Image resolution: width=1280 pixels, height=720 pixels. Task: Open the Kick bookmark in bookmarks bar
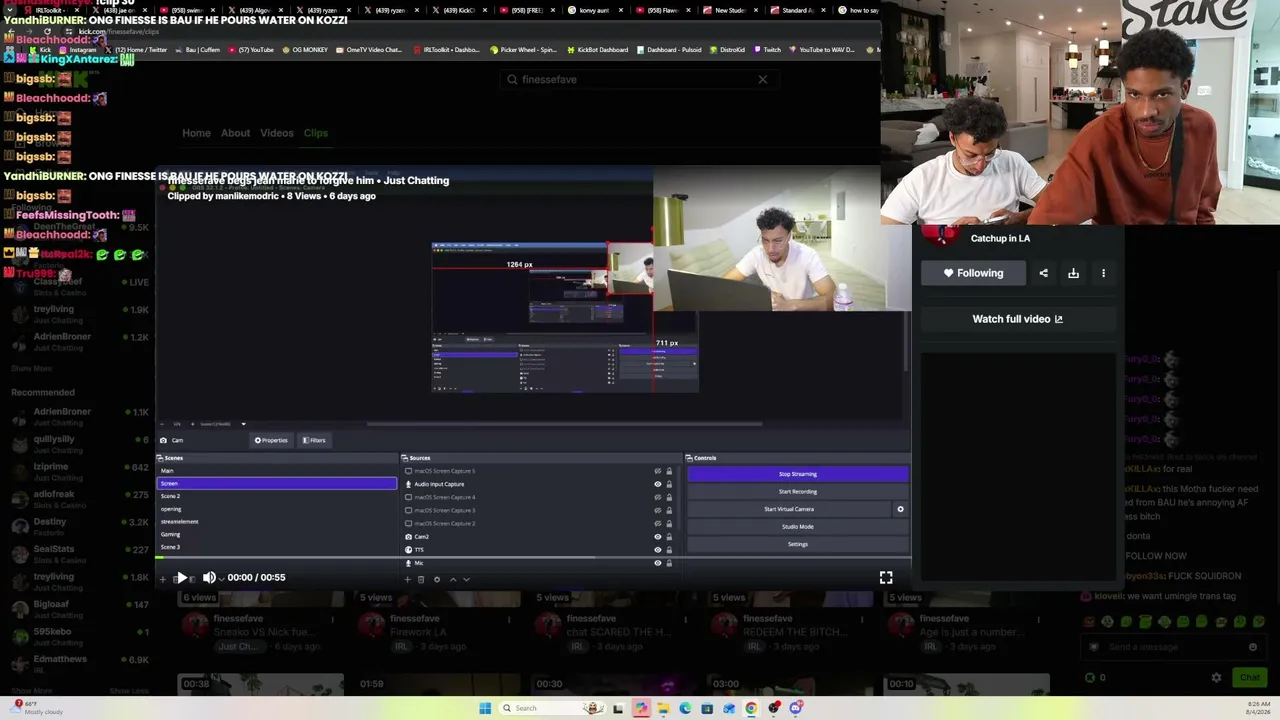click(40, 49)
